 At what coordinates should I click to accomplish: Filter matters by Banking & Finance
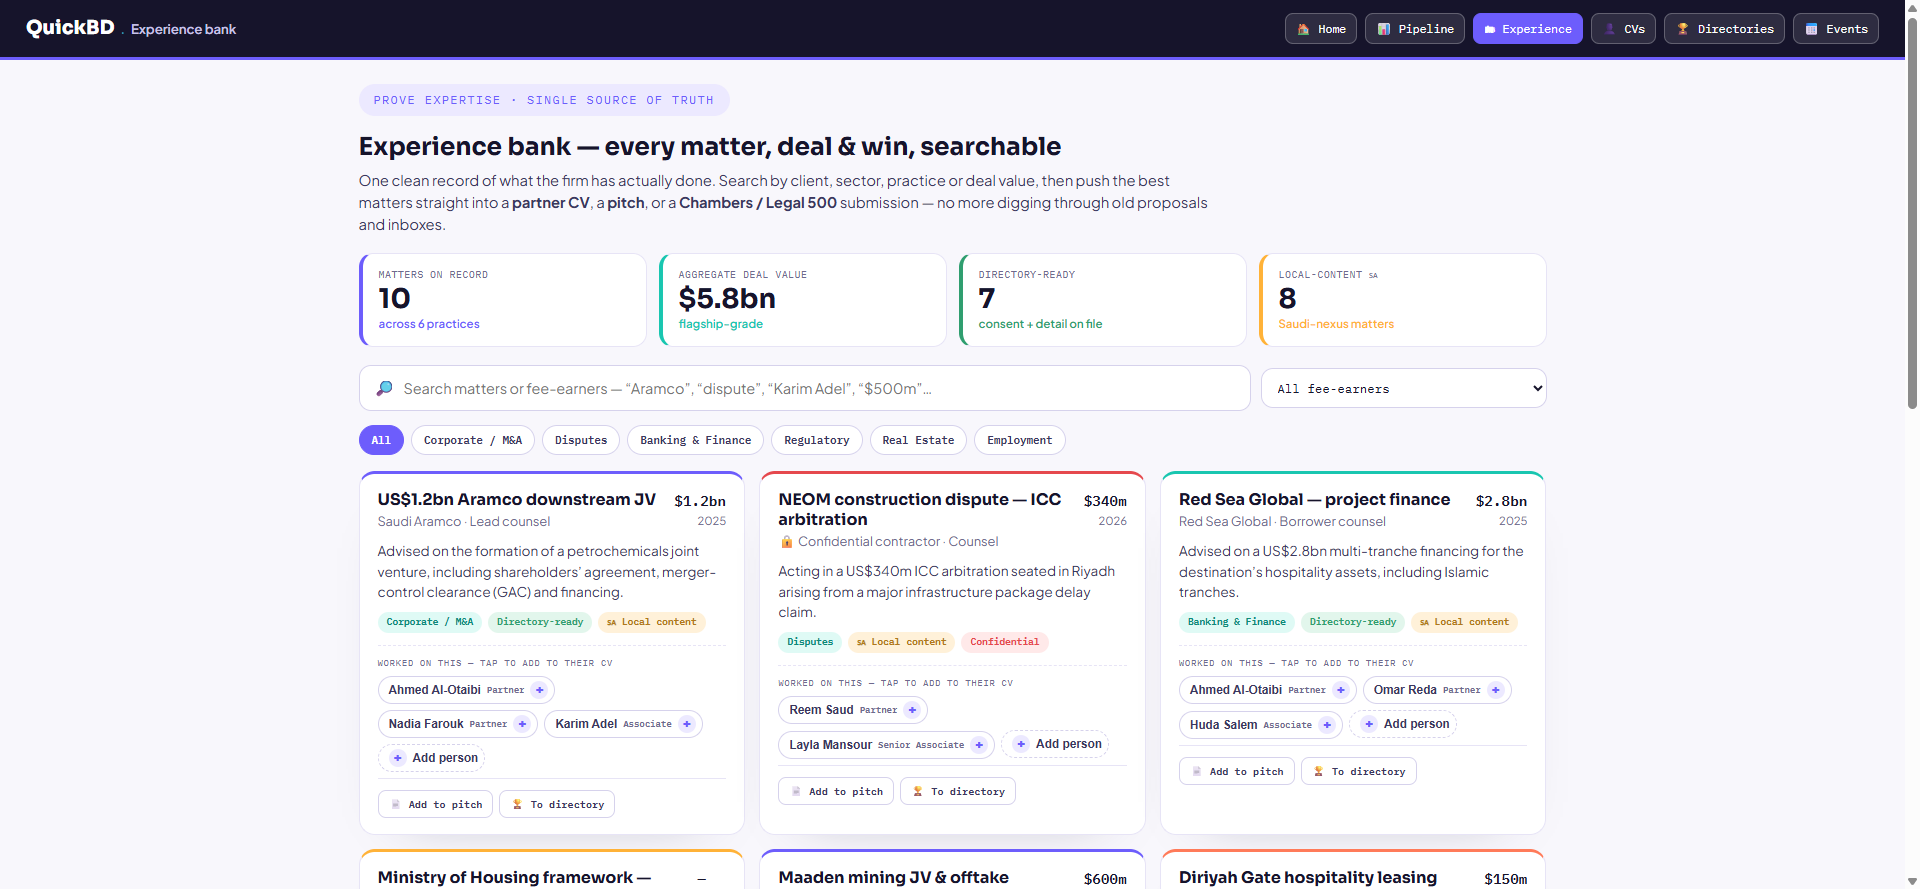(x=695, y=440)
